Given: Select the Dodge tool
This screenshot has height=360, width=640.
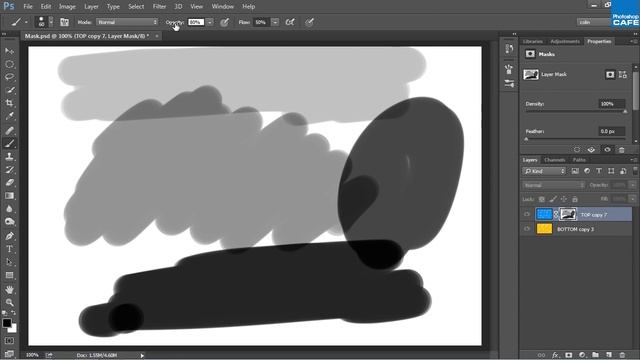Looking at the screenshot, I should pos(9,222).
